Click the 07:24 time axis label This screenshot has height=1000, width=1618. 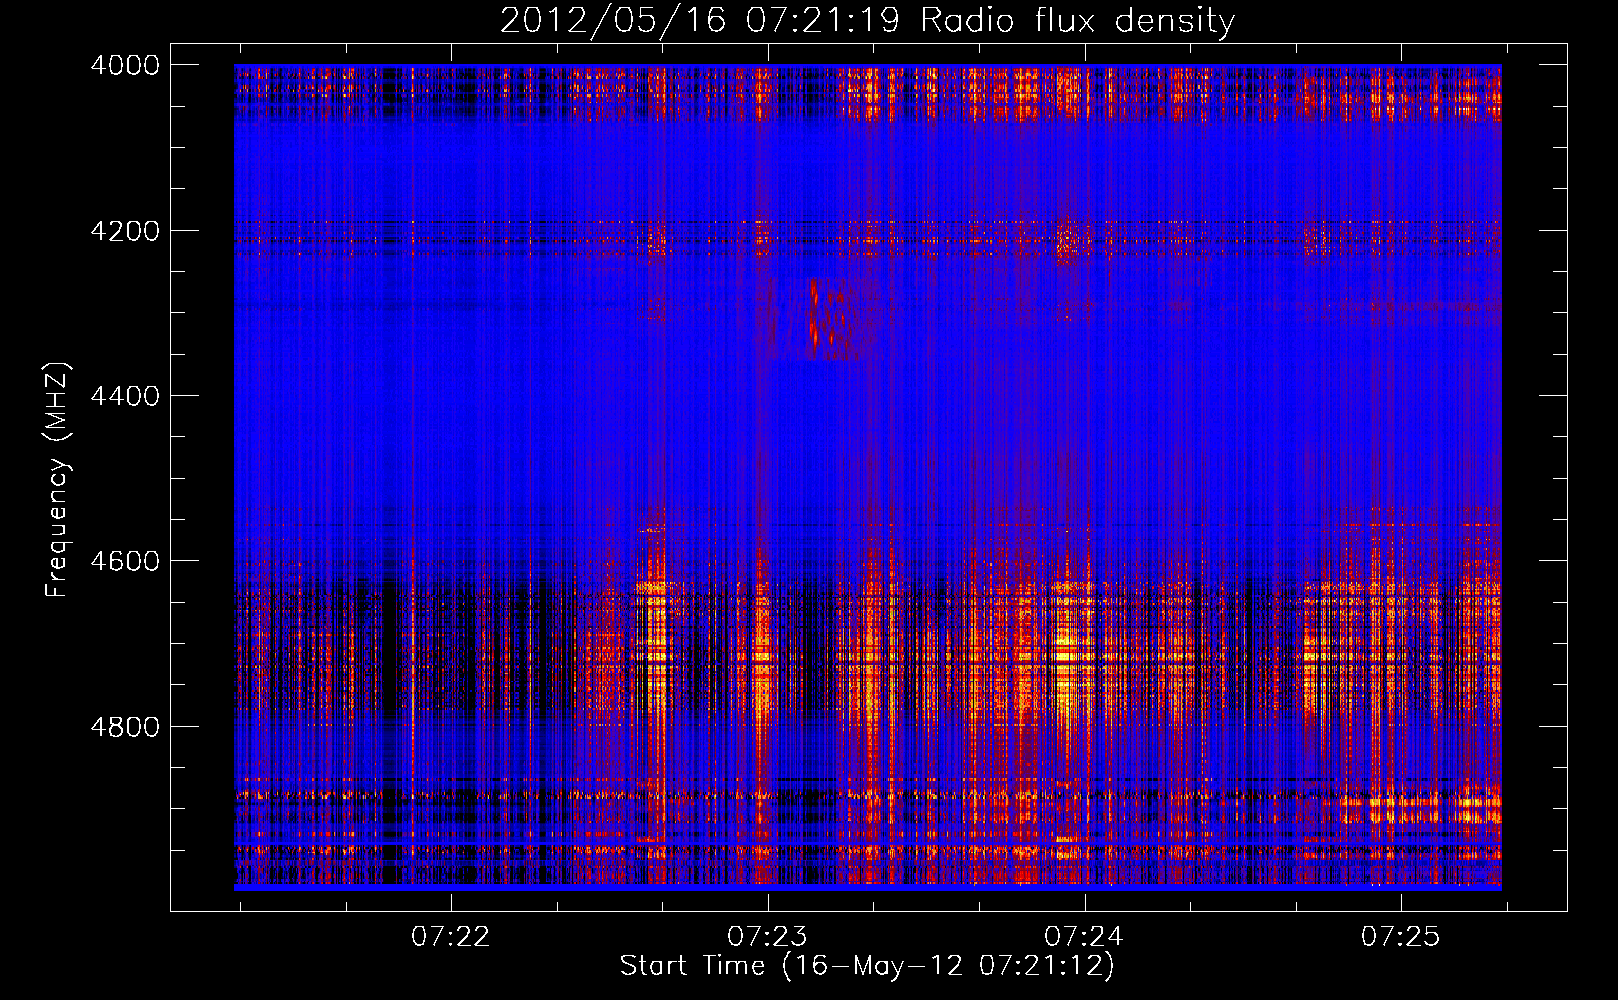click(x=1084, y=936)
